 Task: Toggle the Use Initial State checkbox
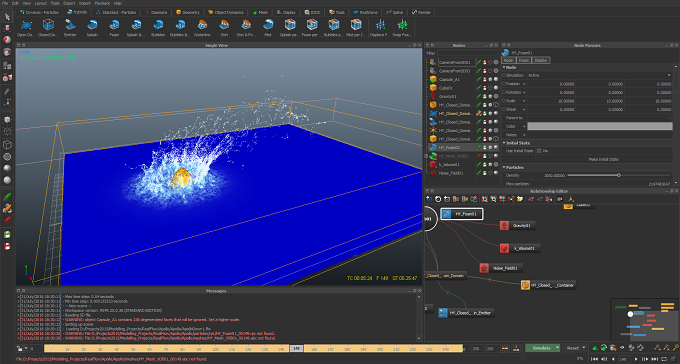[x=539, y=151]
